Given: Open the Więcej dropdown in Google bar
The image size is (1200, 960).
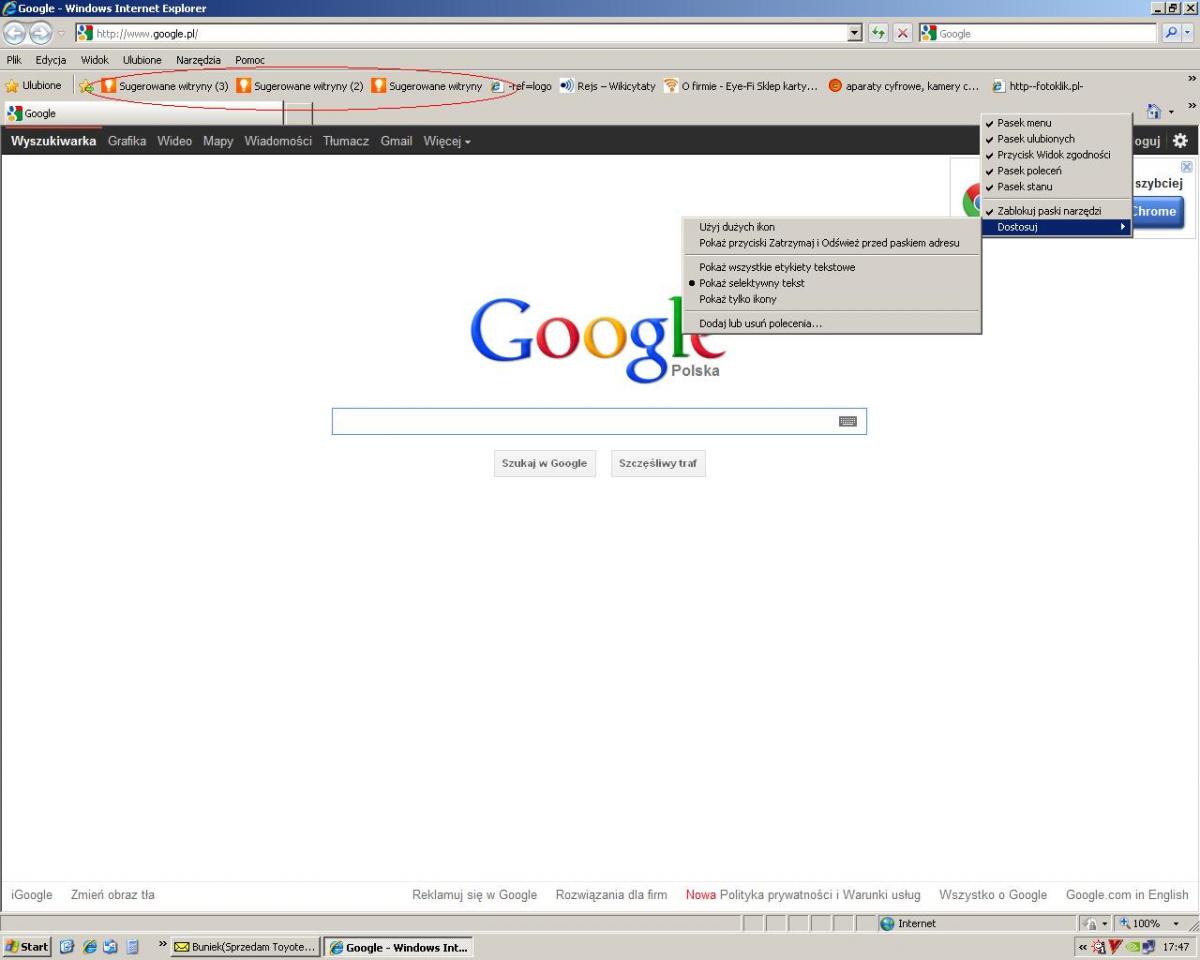Looking at the screenshot, I should (447, 141).
